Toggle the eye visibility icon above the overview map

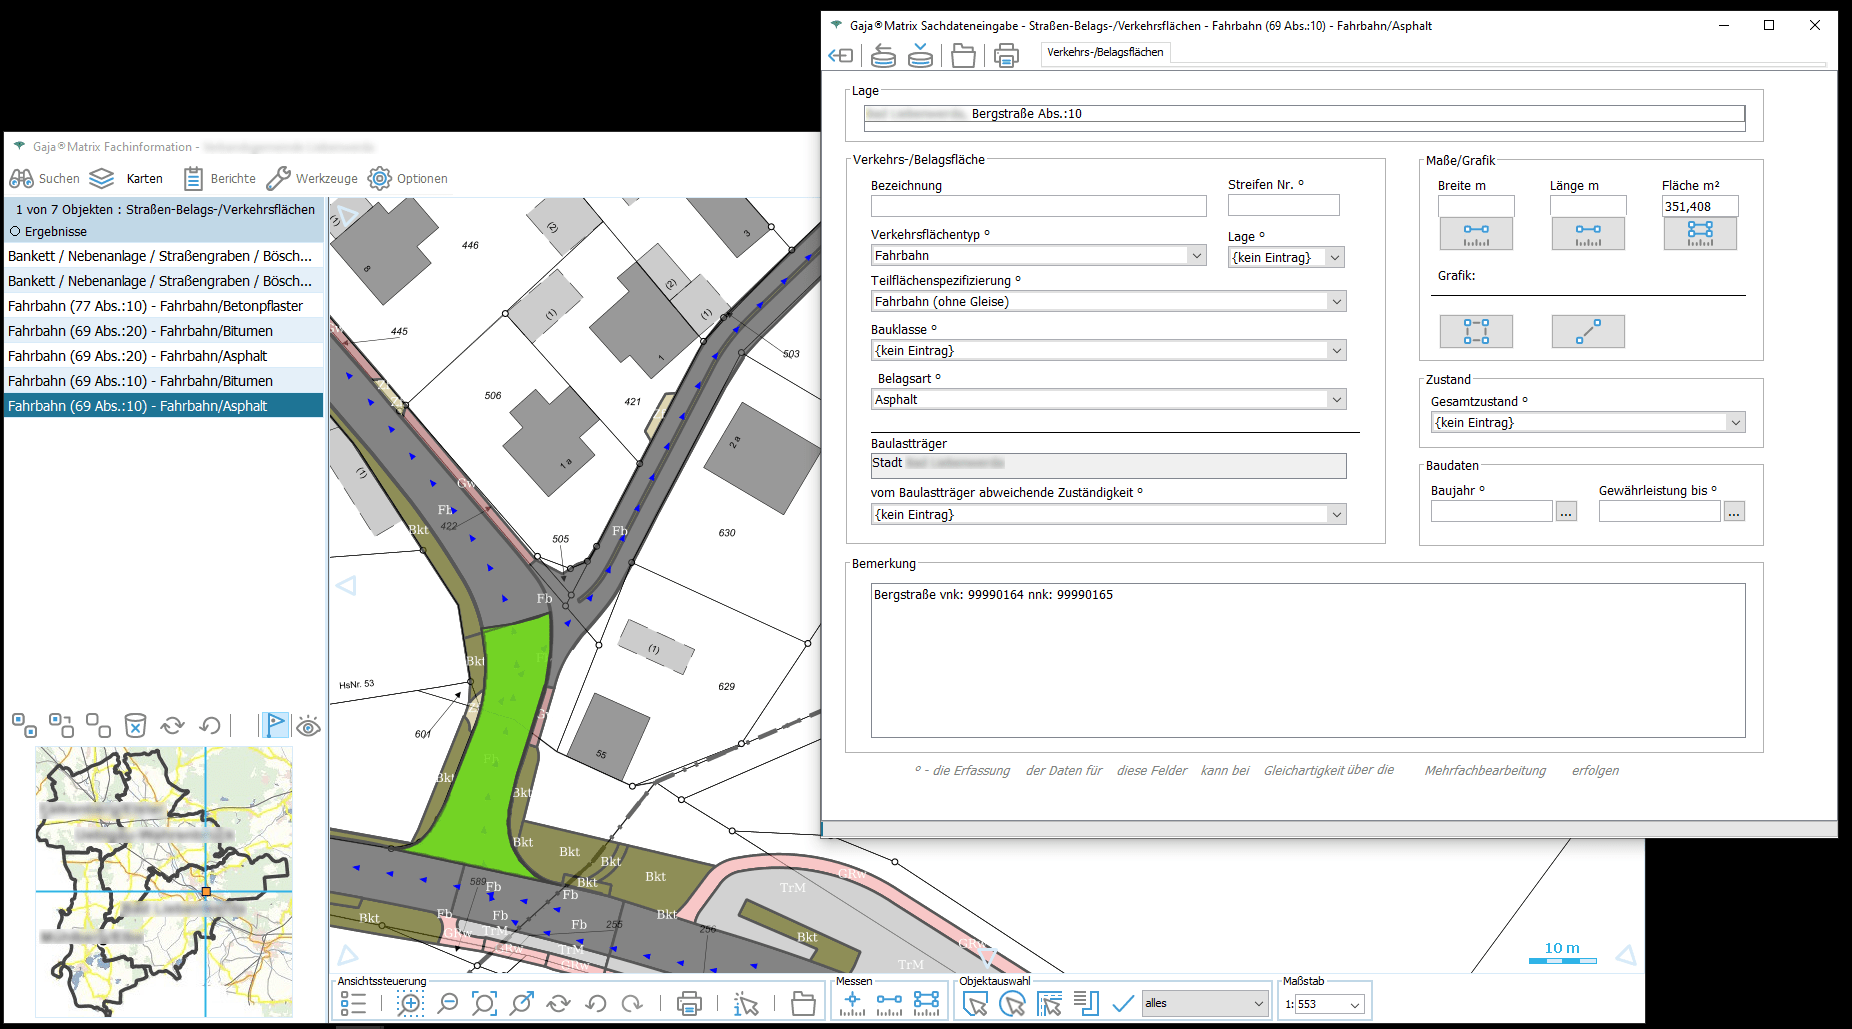(x=309, y=726)
